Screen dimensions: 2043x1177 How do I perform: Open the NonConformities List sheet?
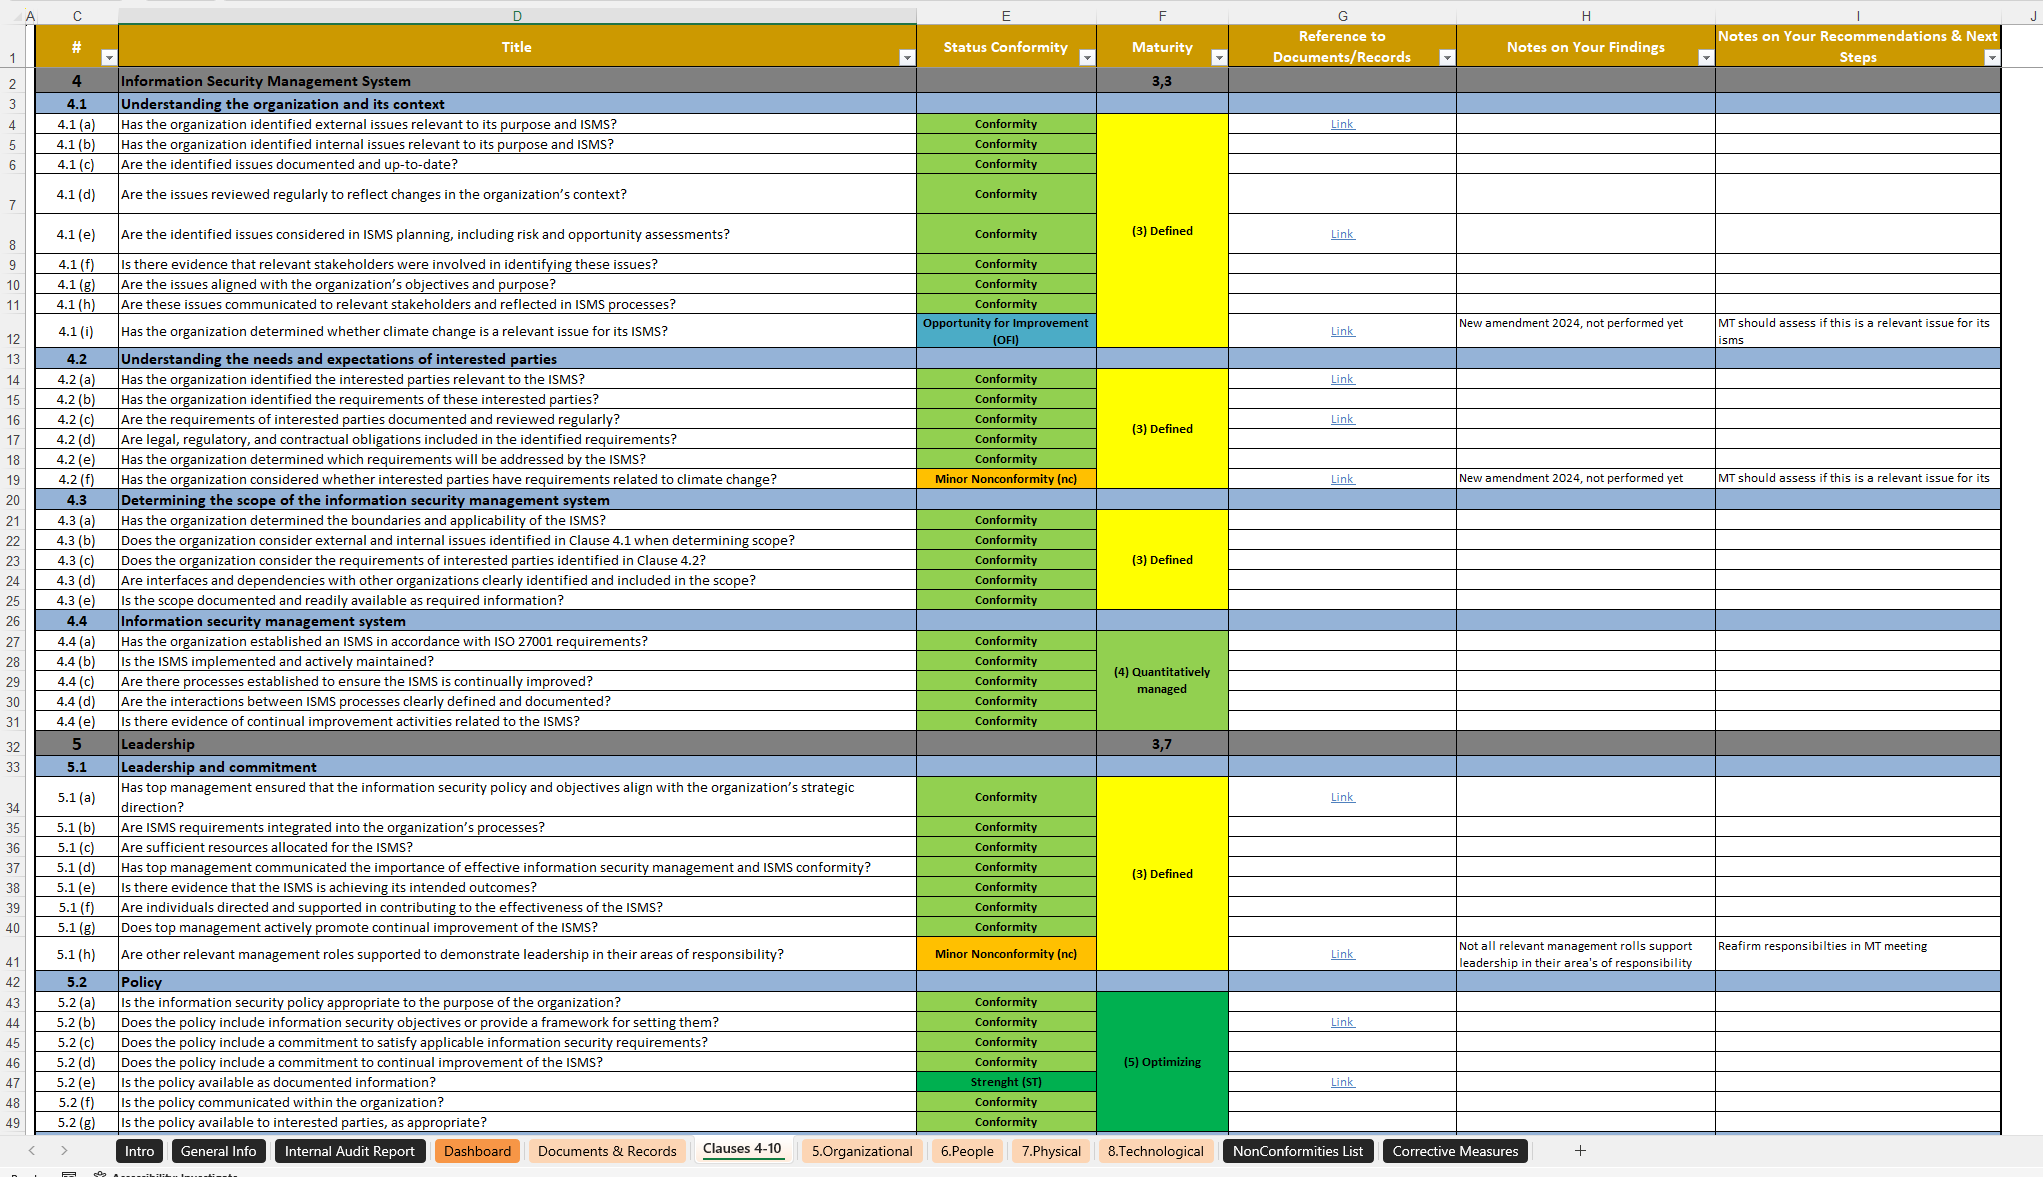(1297, 1151)
